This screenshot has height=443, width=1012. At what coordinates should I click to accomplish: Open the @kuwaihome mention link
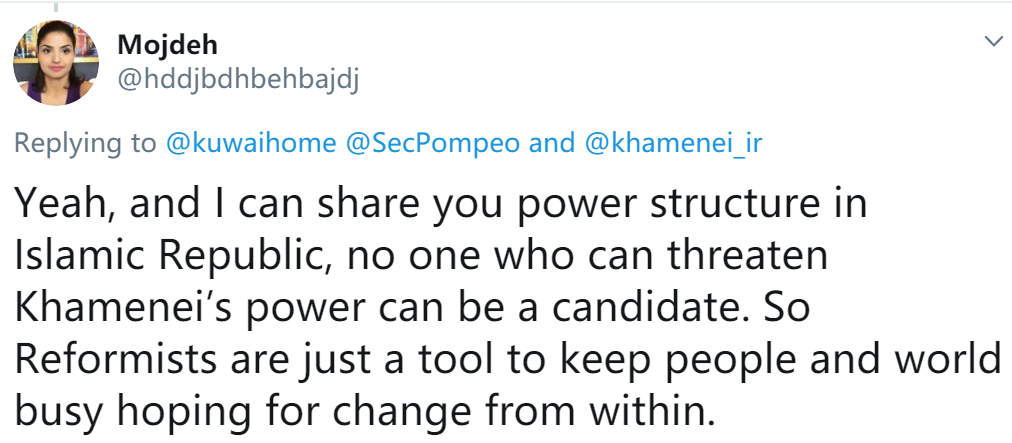250,143
